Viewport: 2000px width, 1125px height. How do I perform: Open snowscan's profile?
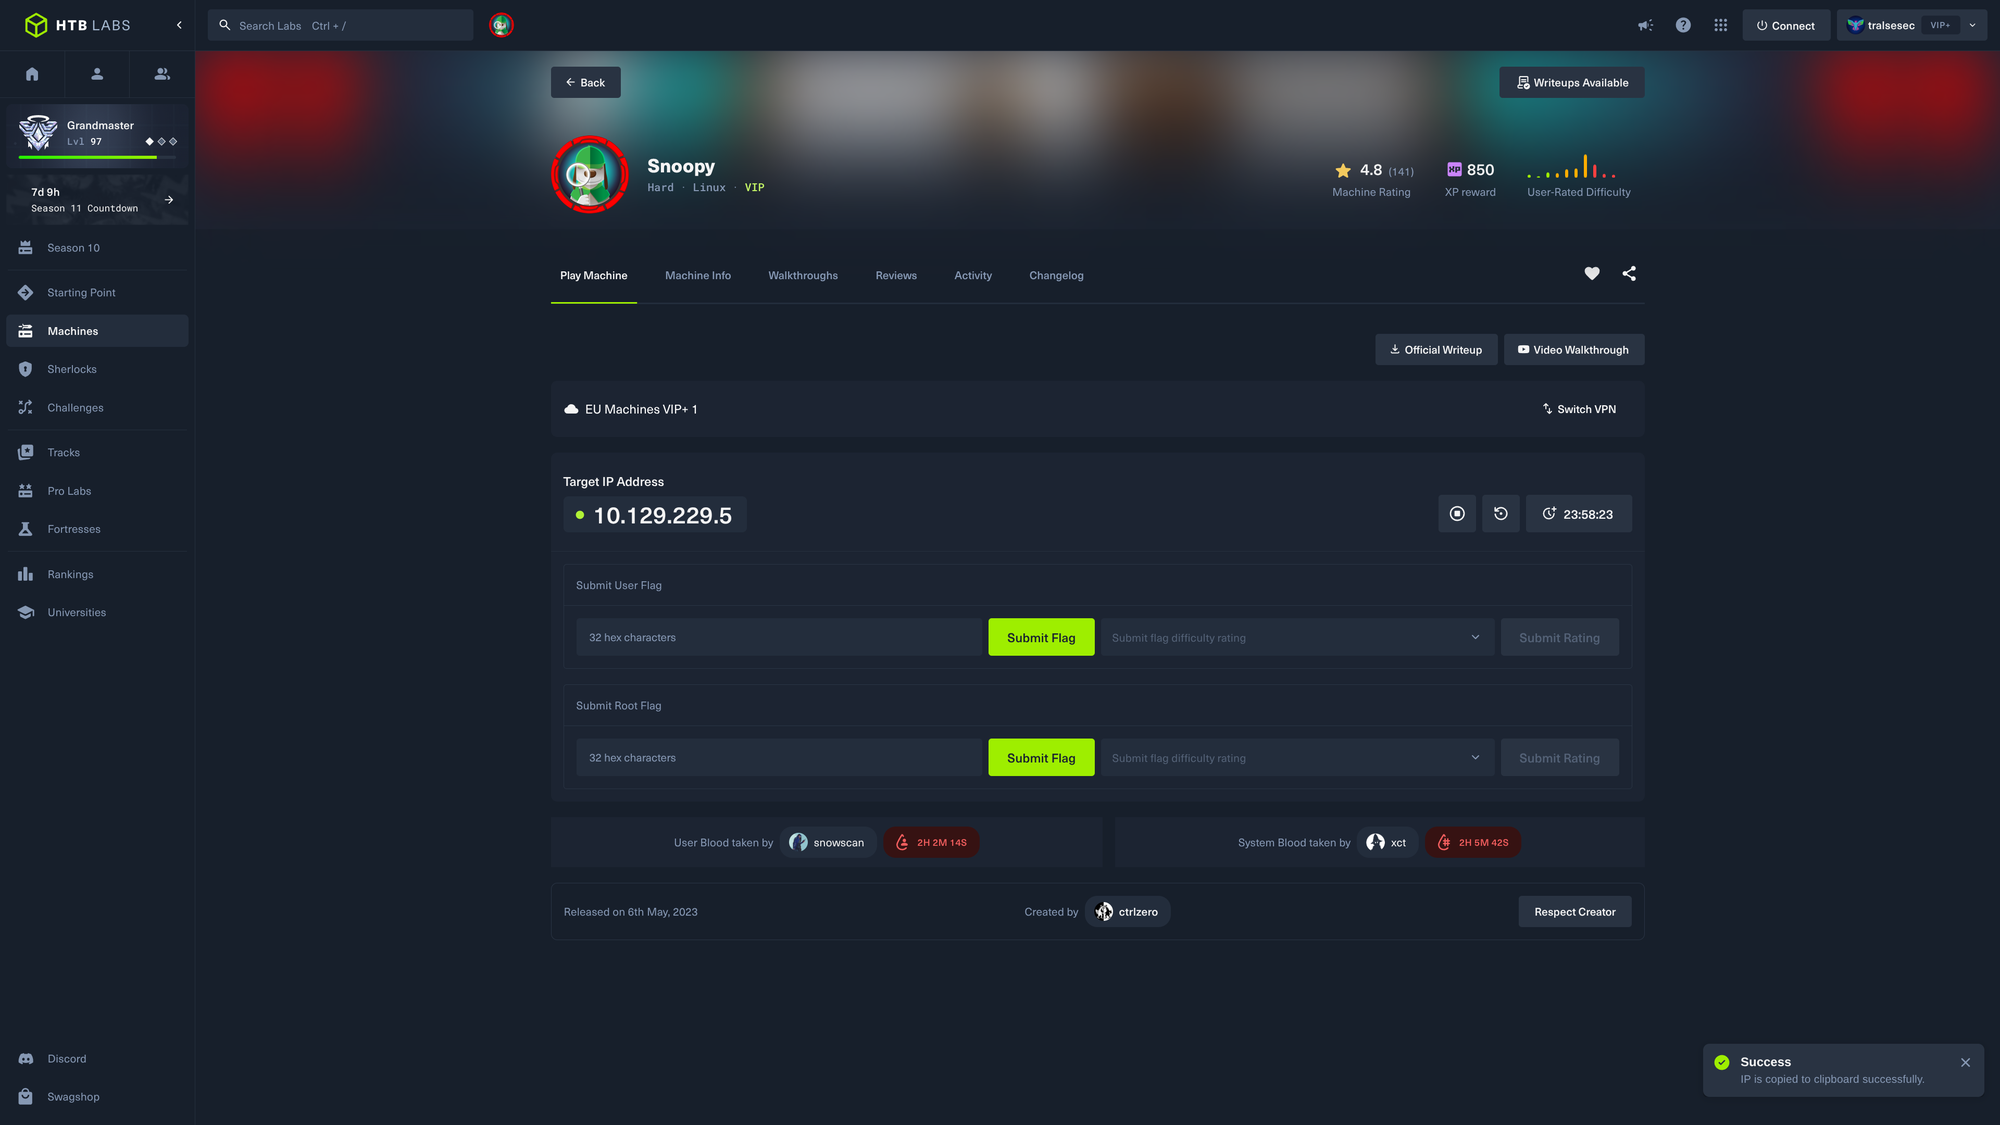(x=828, y=842)
